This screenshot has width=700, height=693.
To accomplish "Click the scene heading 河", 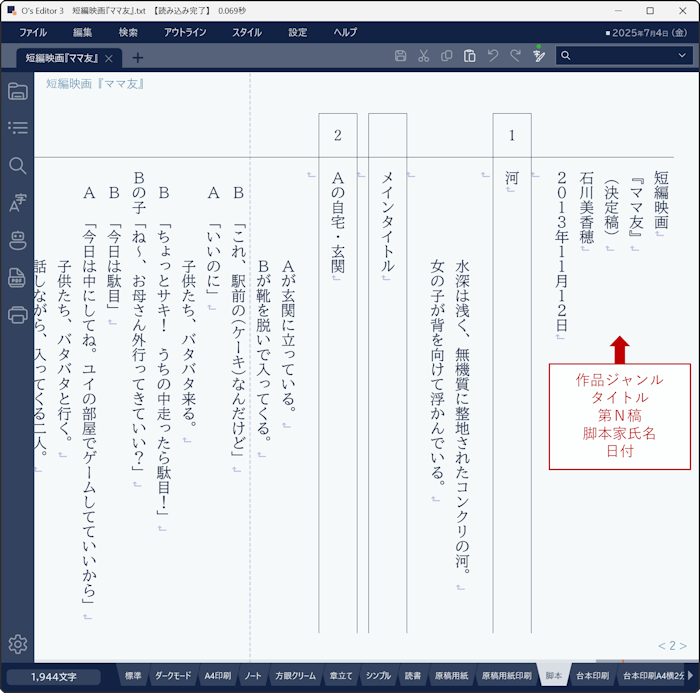I will coord(512,178).
